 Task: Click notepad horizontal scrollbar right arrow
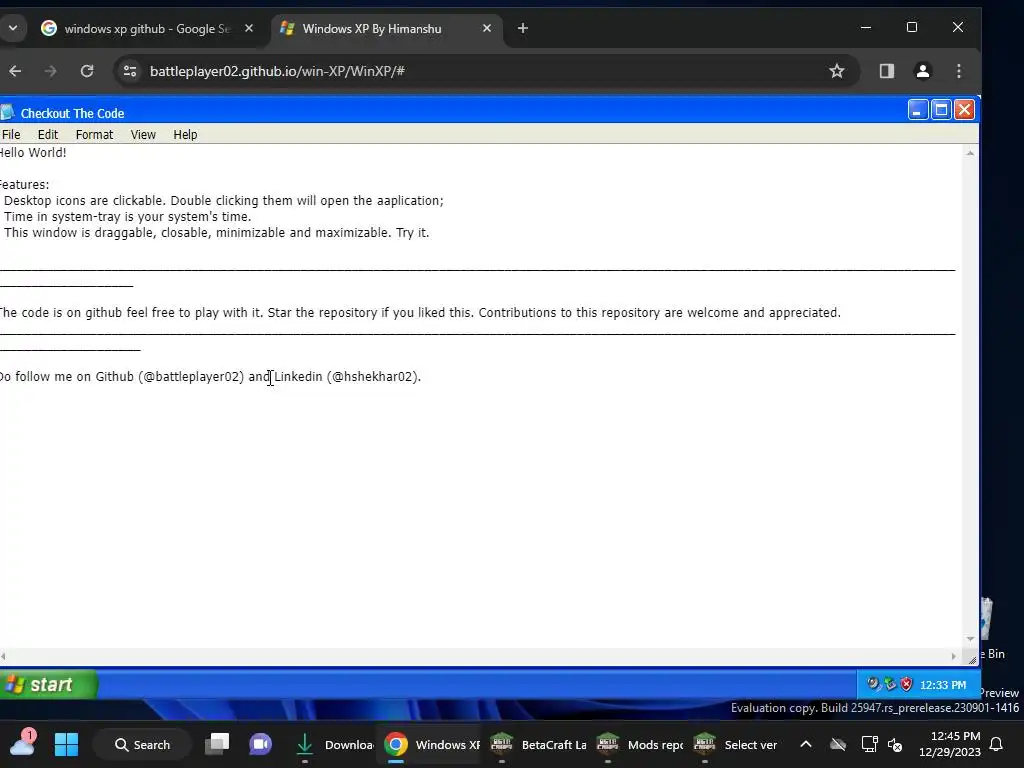coord(953,656)
